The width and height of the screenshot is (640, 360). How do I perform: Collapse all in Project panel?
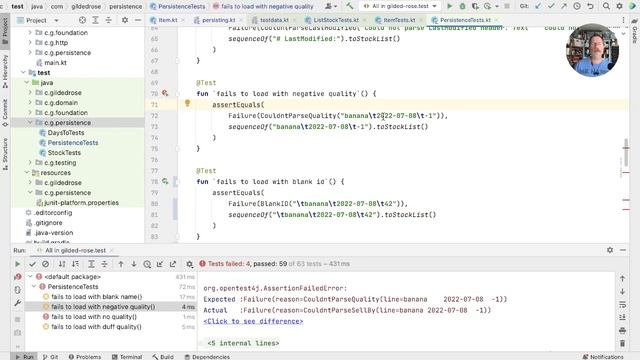pyautogui.click(x=108, y=20)
